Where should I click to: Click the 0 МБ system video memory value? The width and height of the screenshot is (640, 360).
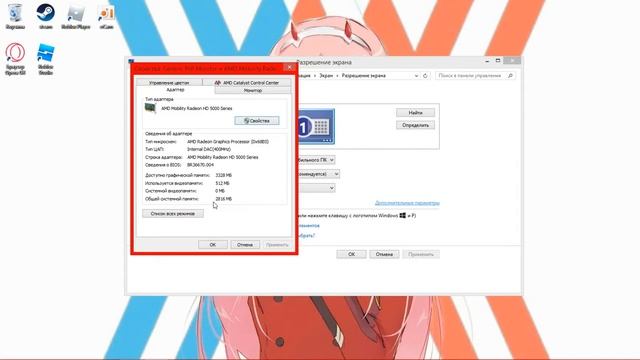click(220, 191)
